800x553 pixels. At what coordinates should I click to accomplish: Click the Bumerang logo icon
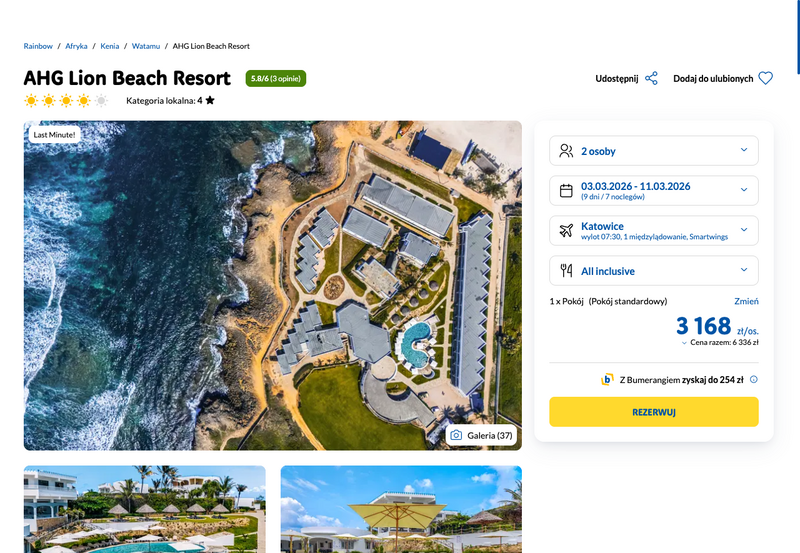click(607, 380)
